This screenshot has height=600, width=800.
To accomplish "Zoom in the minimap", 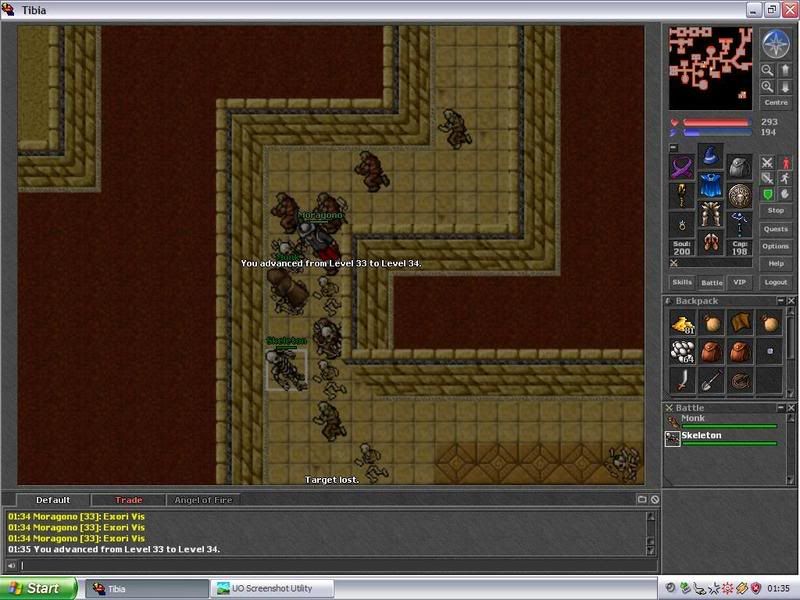I will [767, 87].
